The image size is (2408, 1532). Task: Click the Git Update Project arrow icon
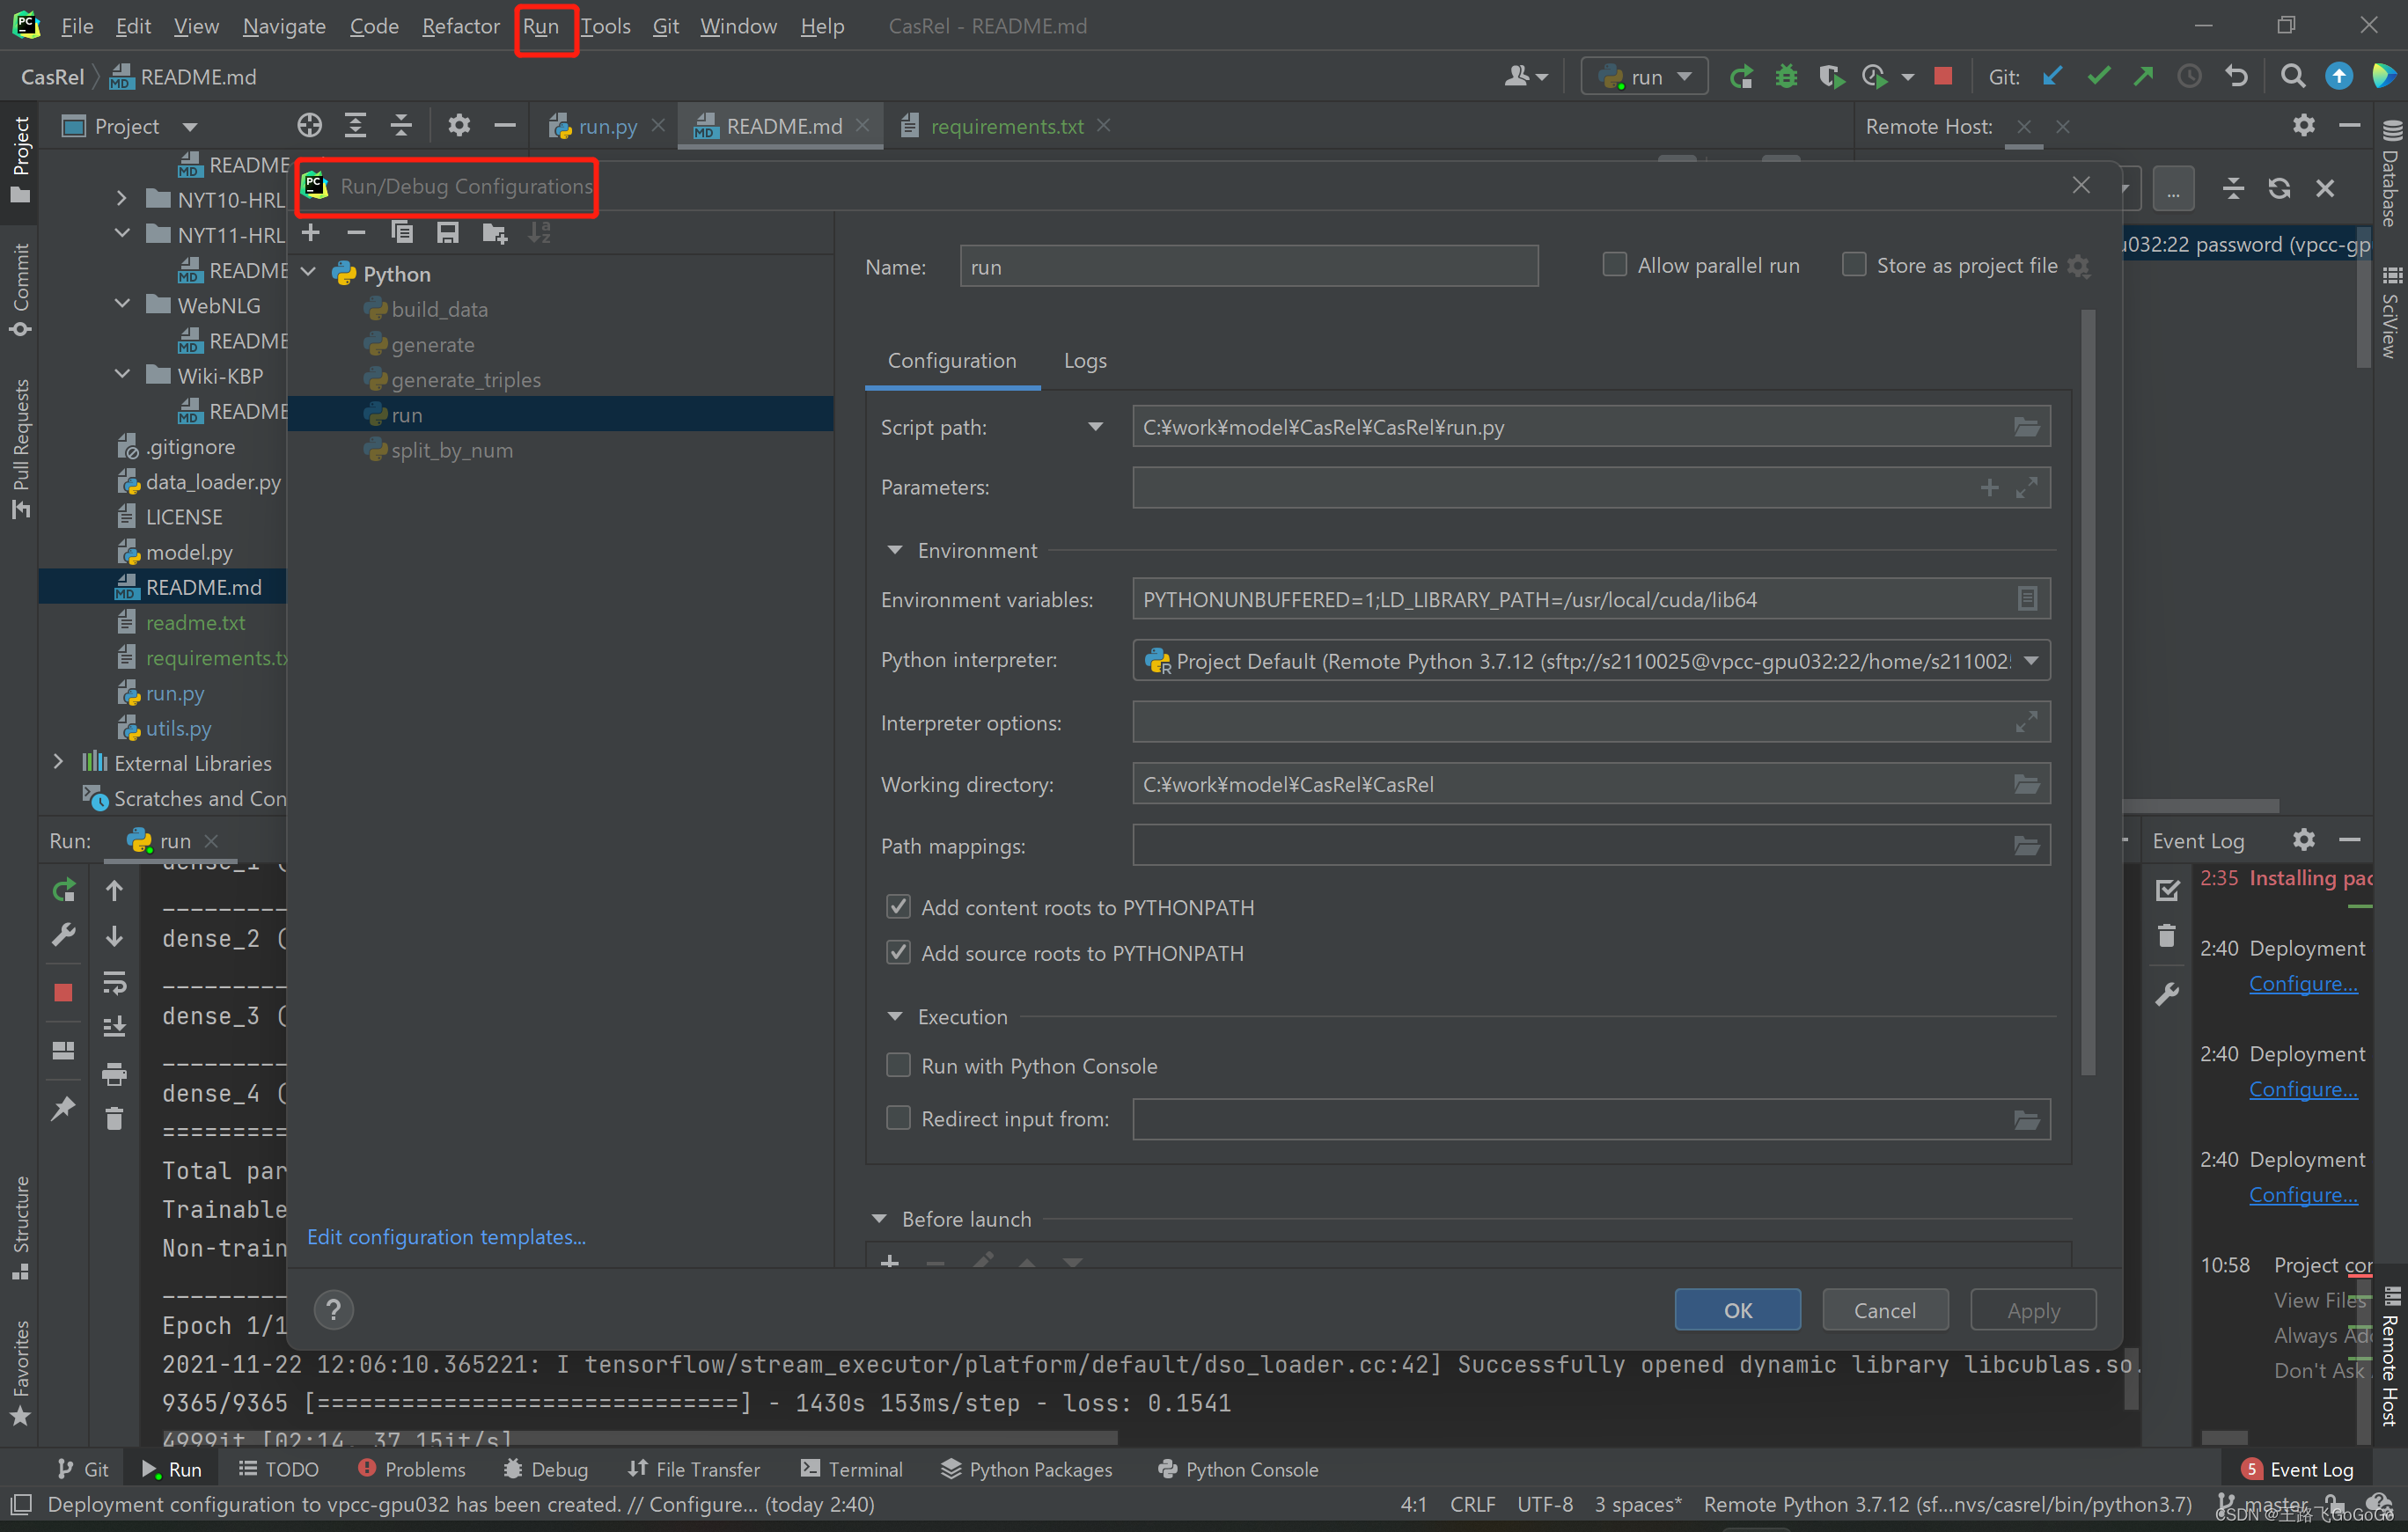2052,76
